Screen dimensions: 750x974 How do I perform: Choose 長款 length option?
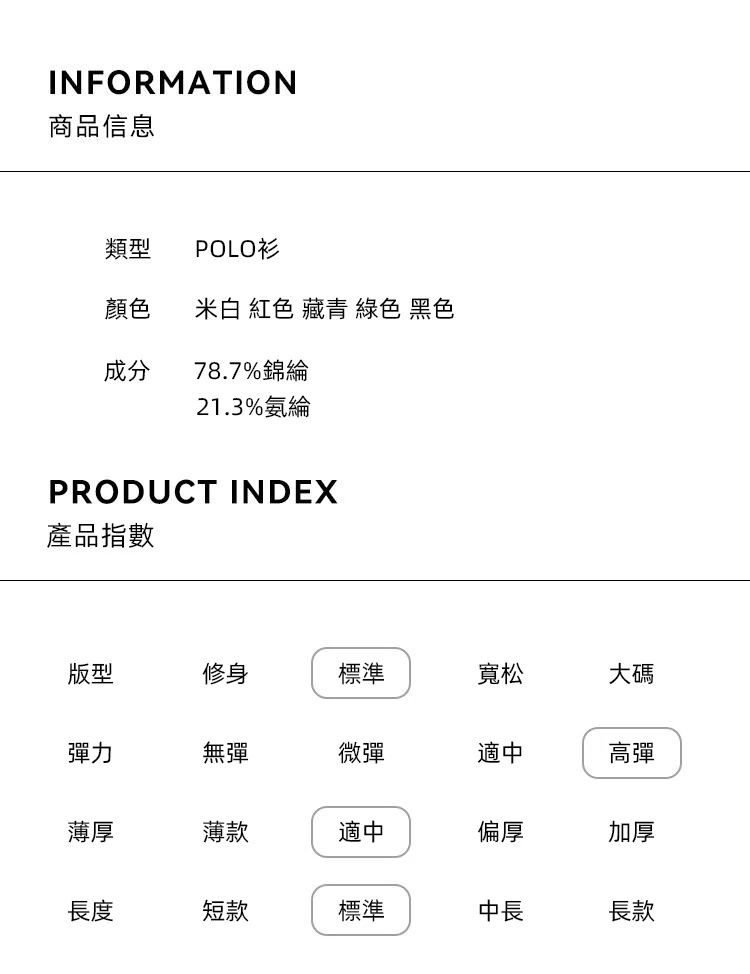tap(631, 910)
